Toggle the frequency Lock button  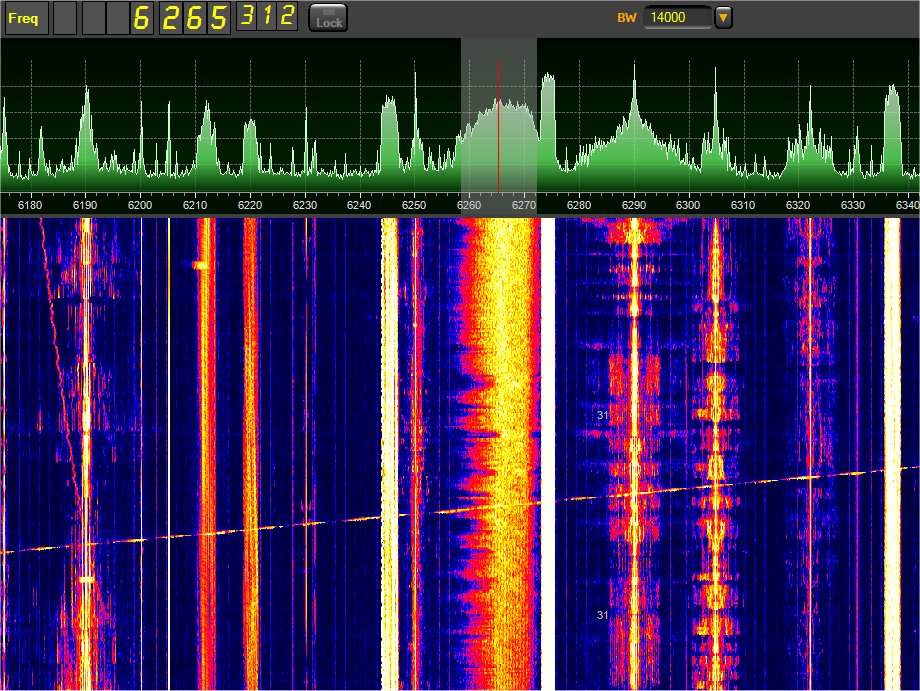pyautogui.click(x=328, y=18)
